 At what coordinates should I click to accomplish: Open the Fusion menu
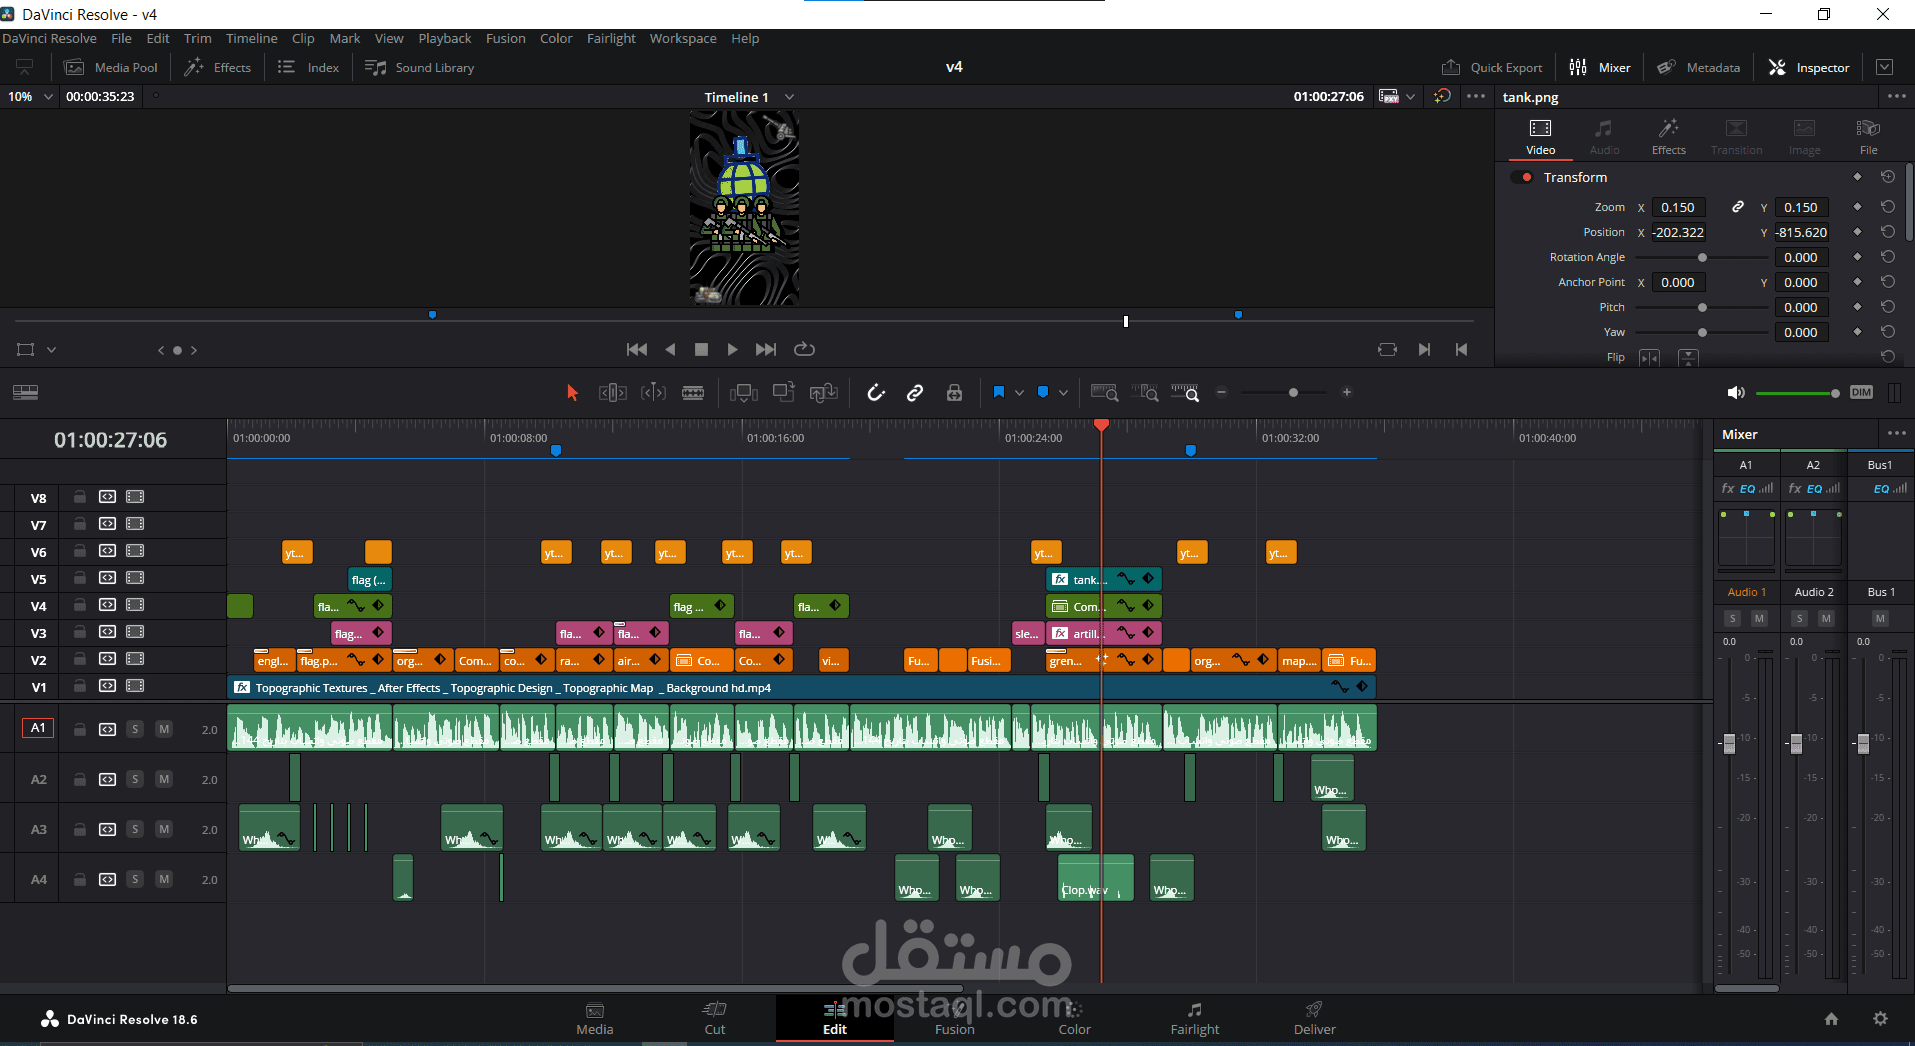[x=505, y=38]
